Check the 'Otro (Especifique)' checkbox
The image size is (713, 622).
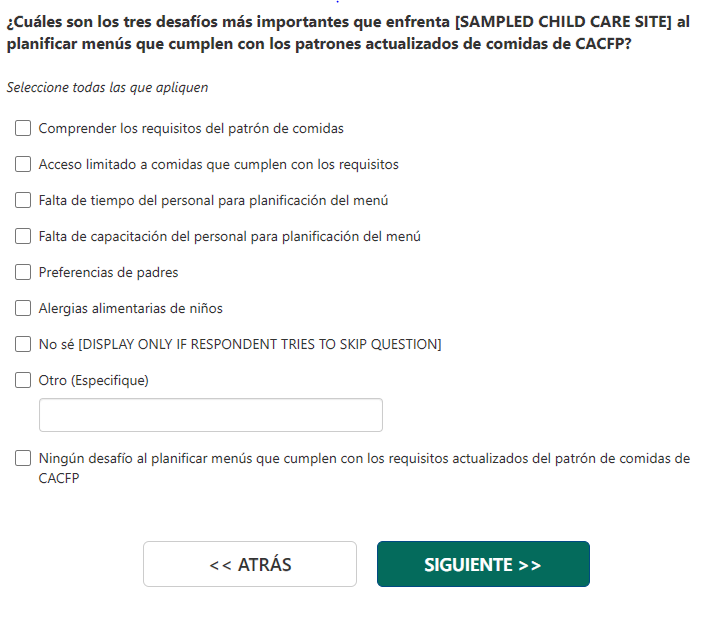[23, 380]
